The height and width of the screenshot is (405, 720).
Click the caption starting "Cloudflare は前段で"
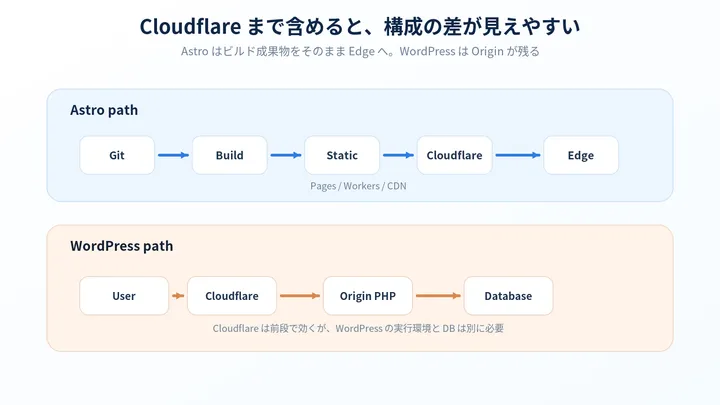[358, 328]
